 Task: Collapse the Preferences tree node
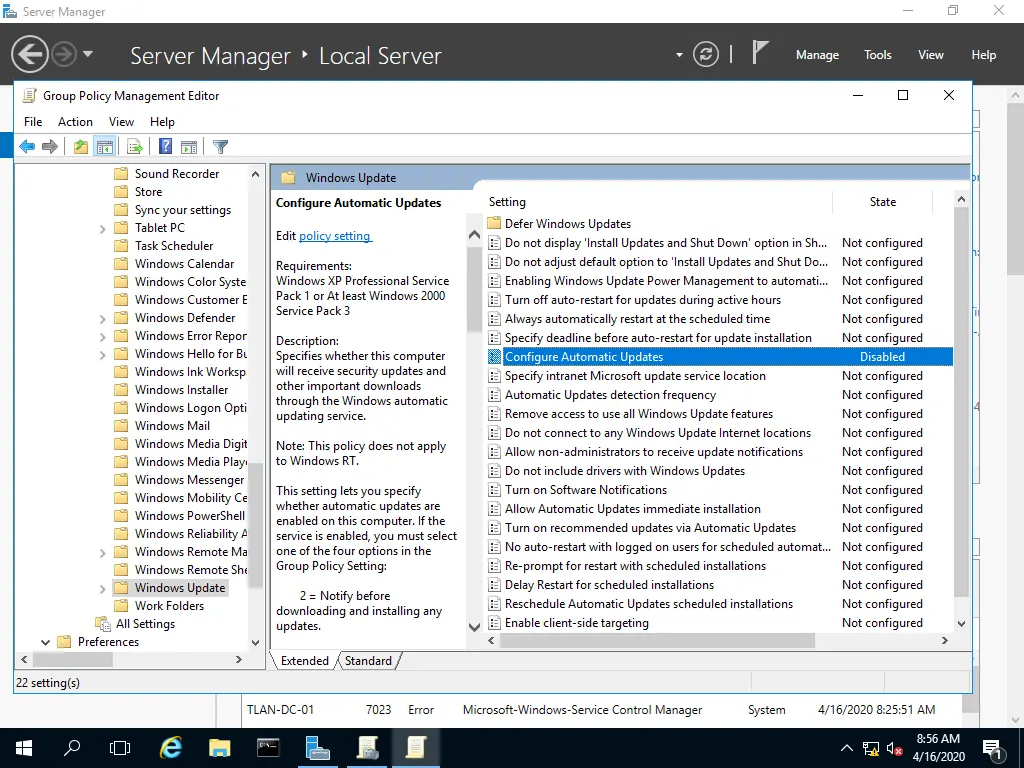[45, 643]
